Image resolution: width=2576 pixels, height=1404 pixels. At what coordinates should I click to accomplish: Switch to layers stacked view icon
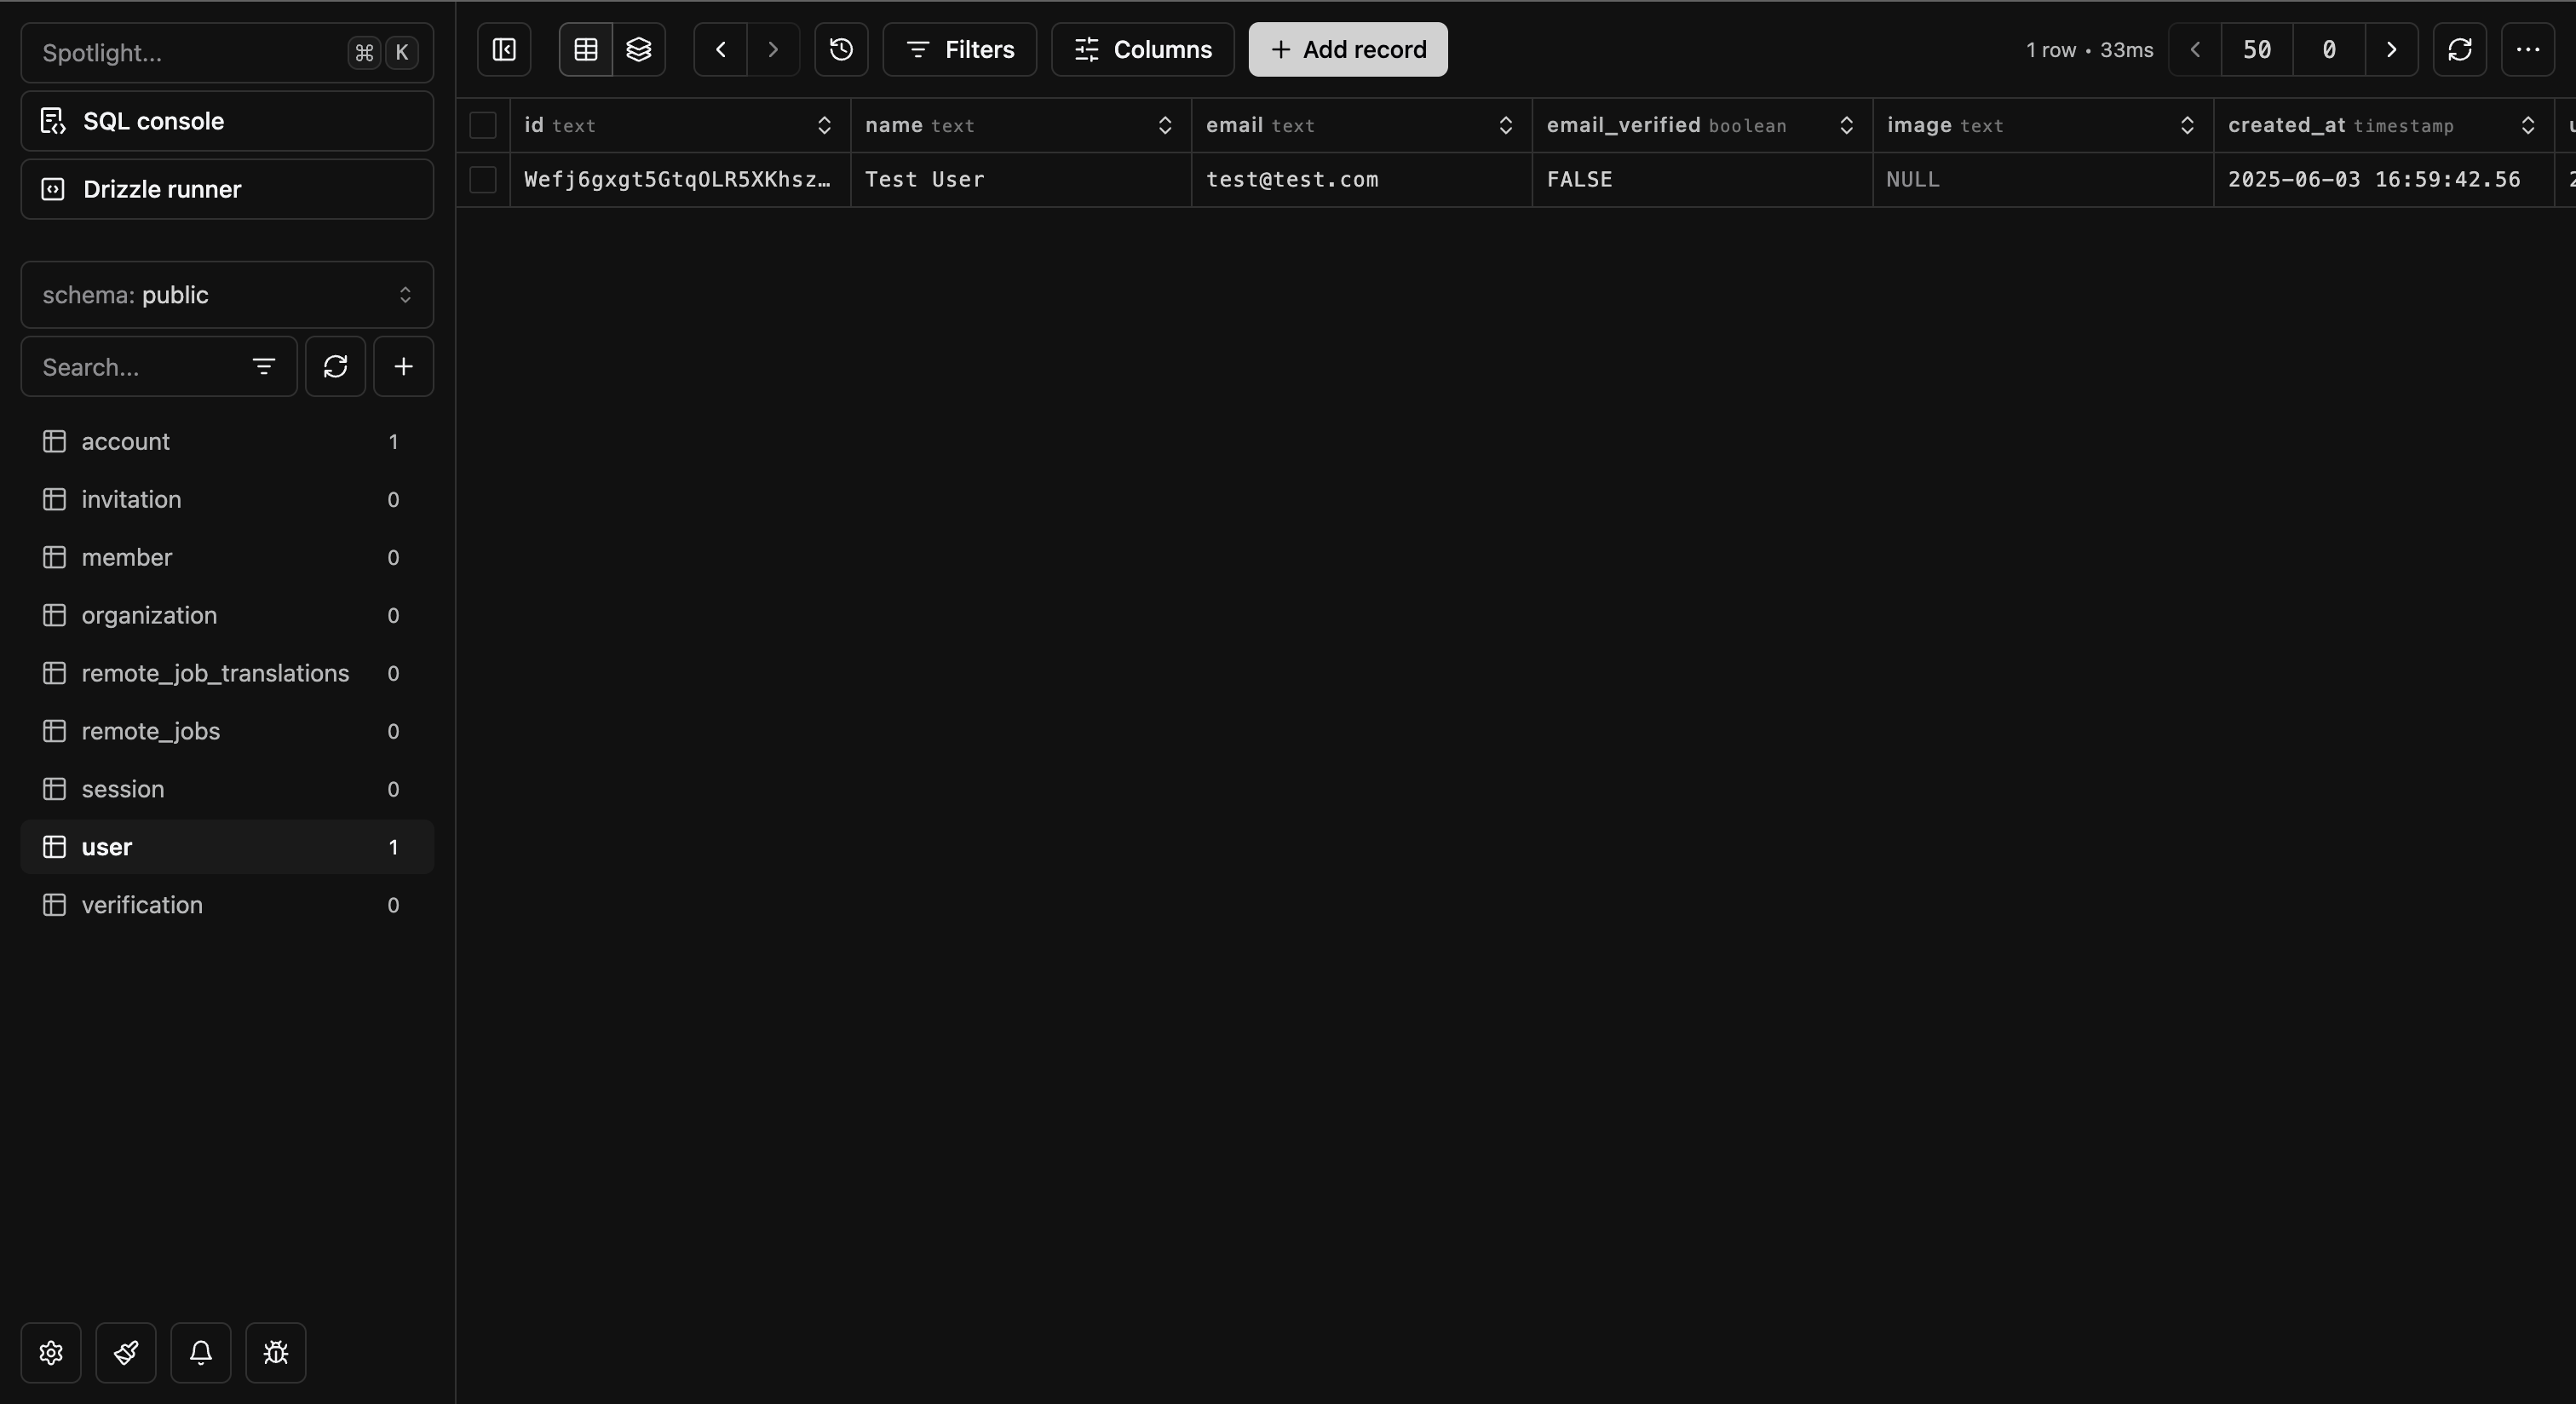coord(639,50)
